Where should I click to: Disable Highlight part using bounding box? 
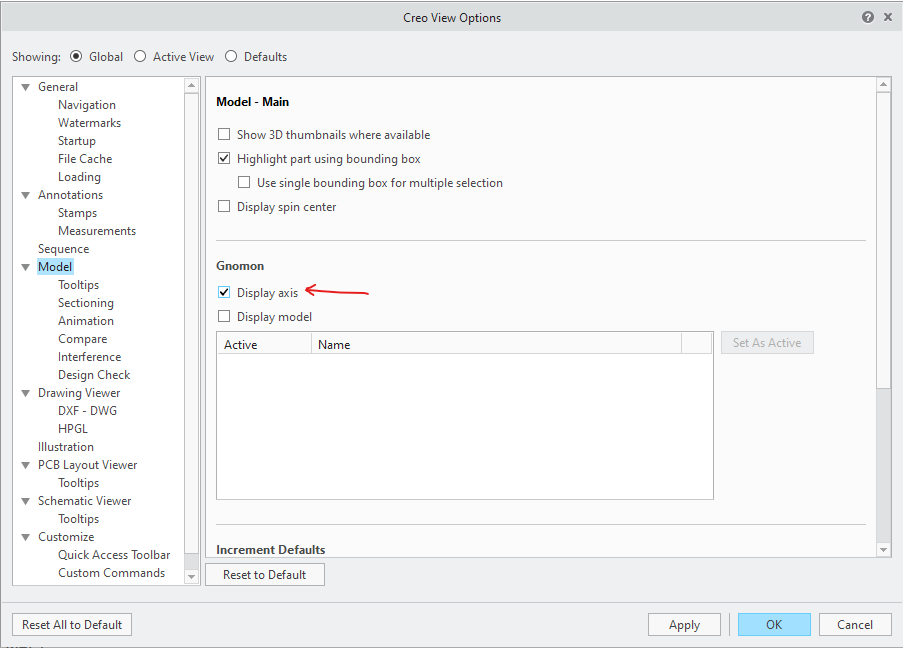[x=224, y=158]
